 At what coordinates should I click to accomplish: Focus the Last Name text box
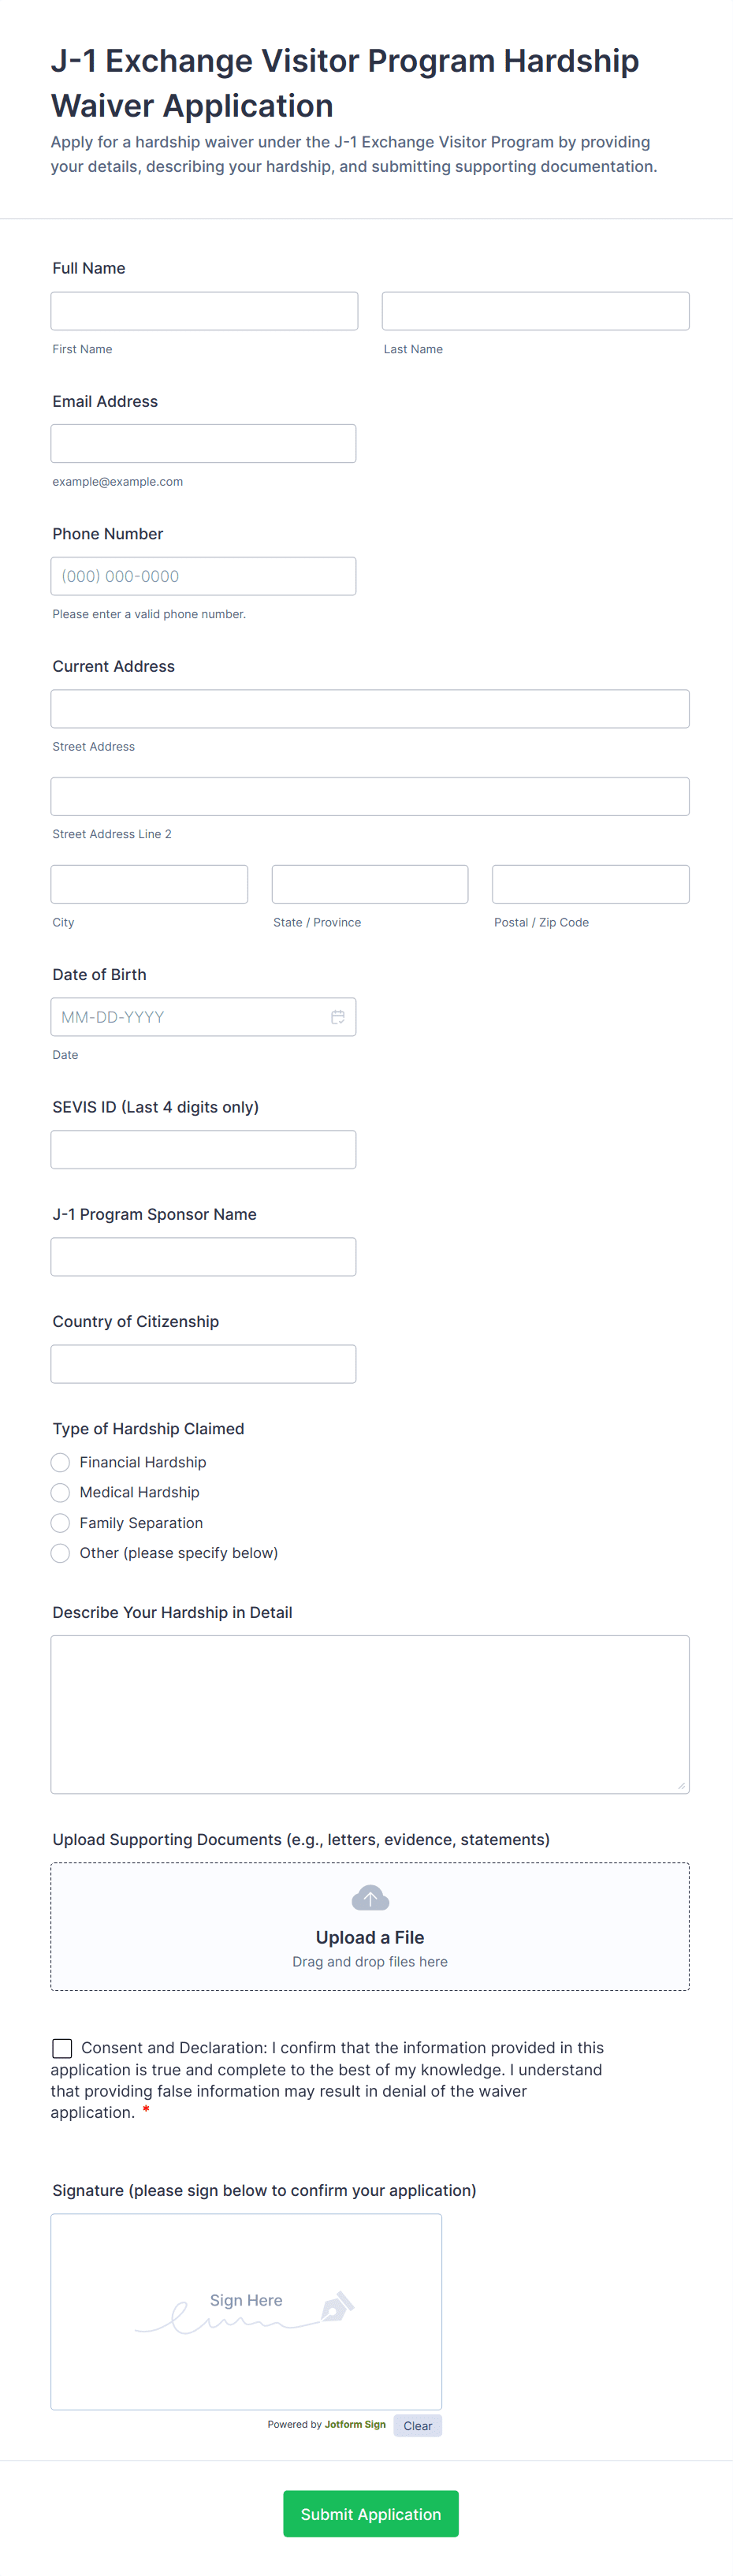535,311
